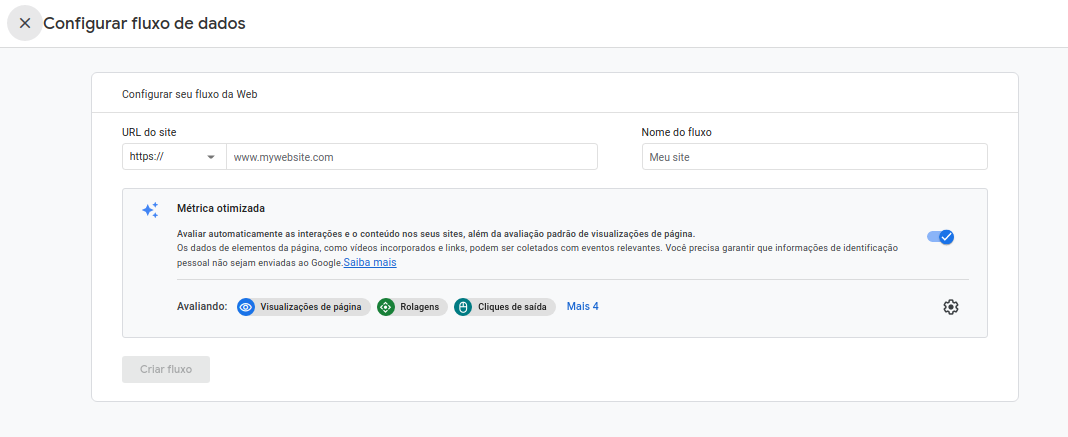
Task: Toggle the Métrica otimizada switch off
Action: tap(941, 237)
